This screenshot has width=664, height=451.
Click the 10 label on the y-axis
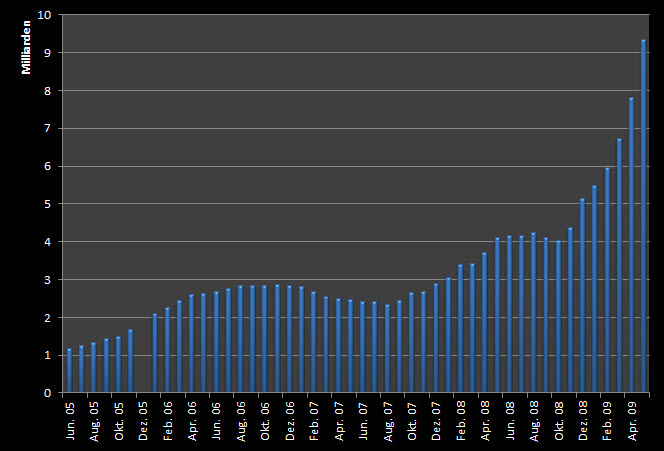point(43,15)
